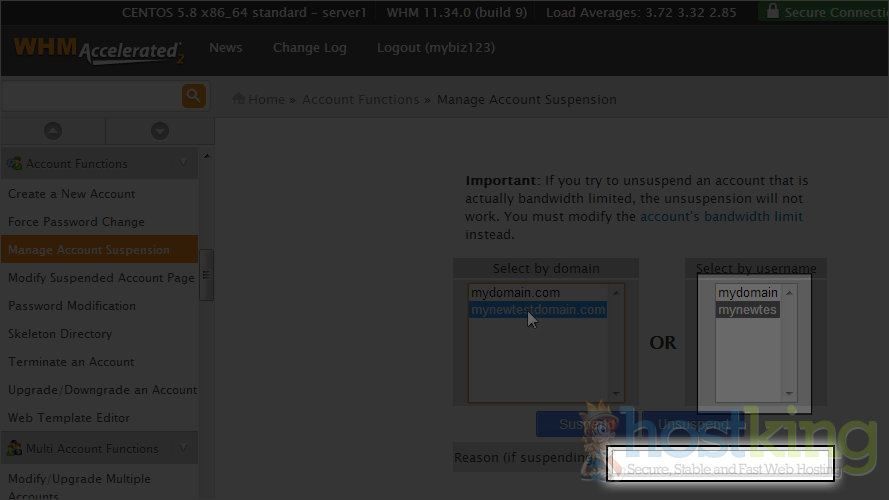Click the Secure Connection lock icon
This screenshot has height=500, width=889.
click(x=771, y=12)
